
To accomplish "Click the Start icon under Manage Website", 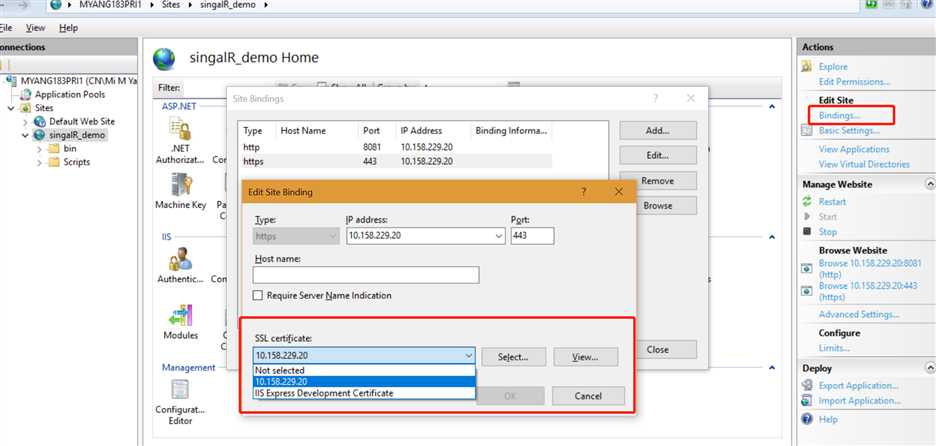I will (807, 216).
